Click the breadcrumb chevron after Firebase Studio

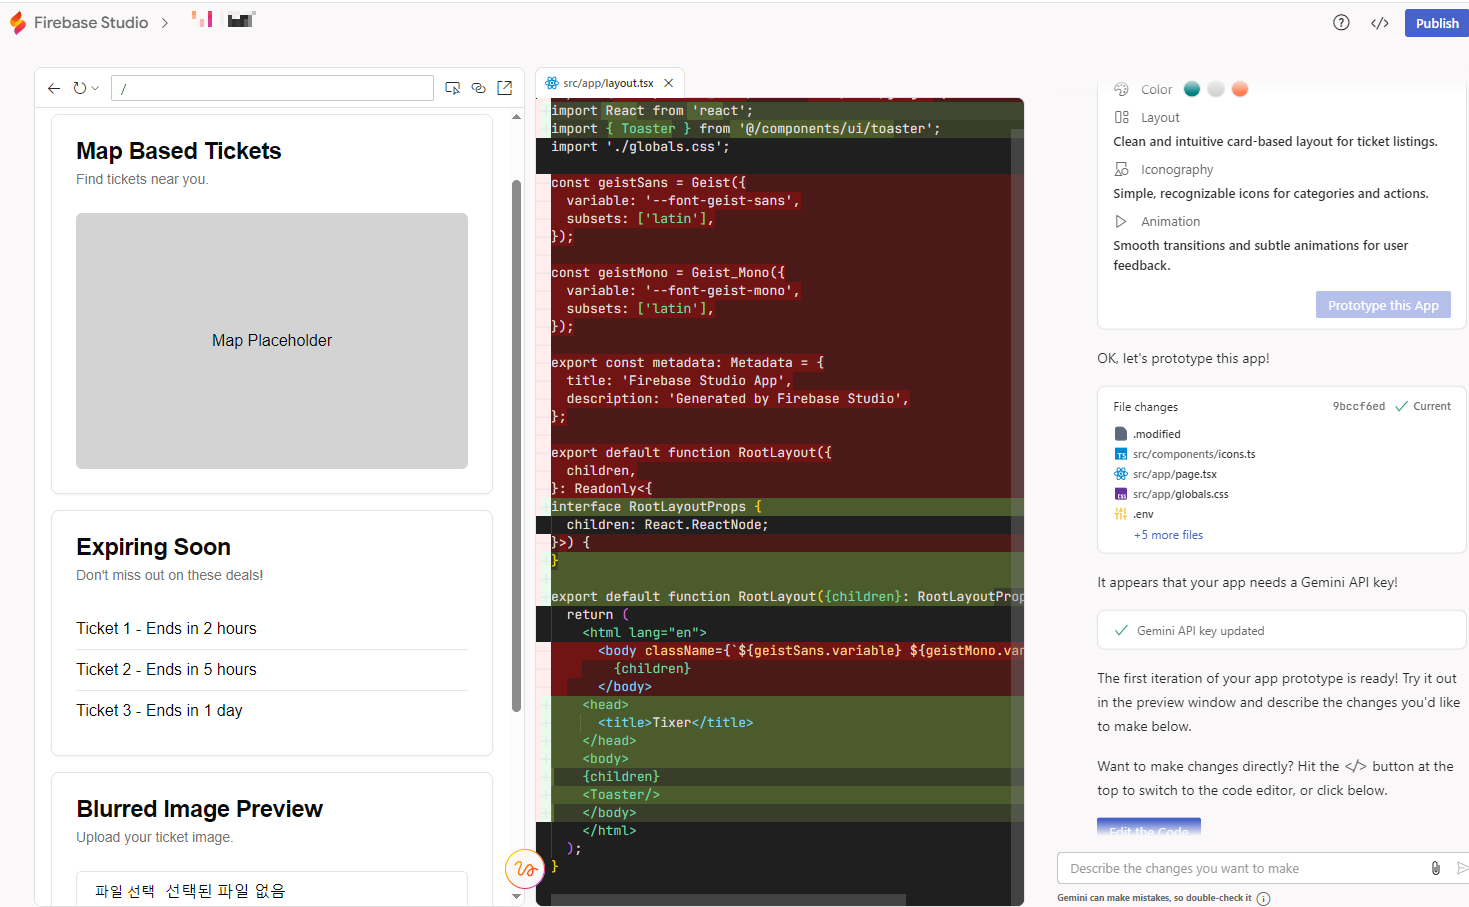(x=165, y=23)
